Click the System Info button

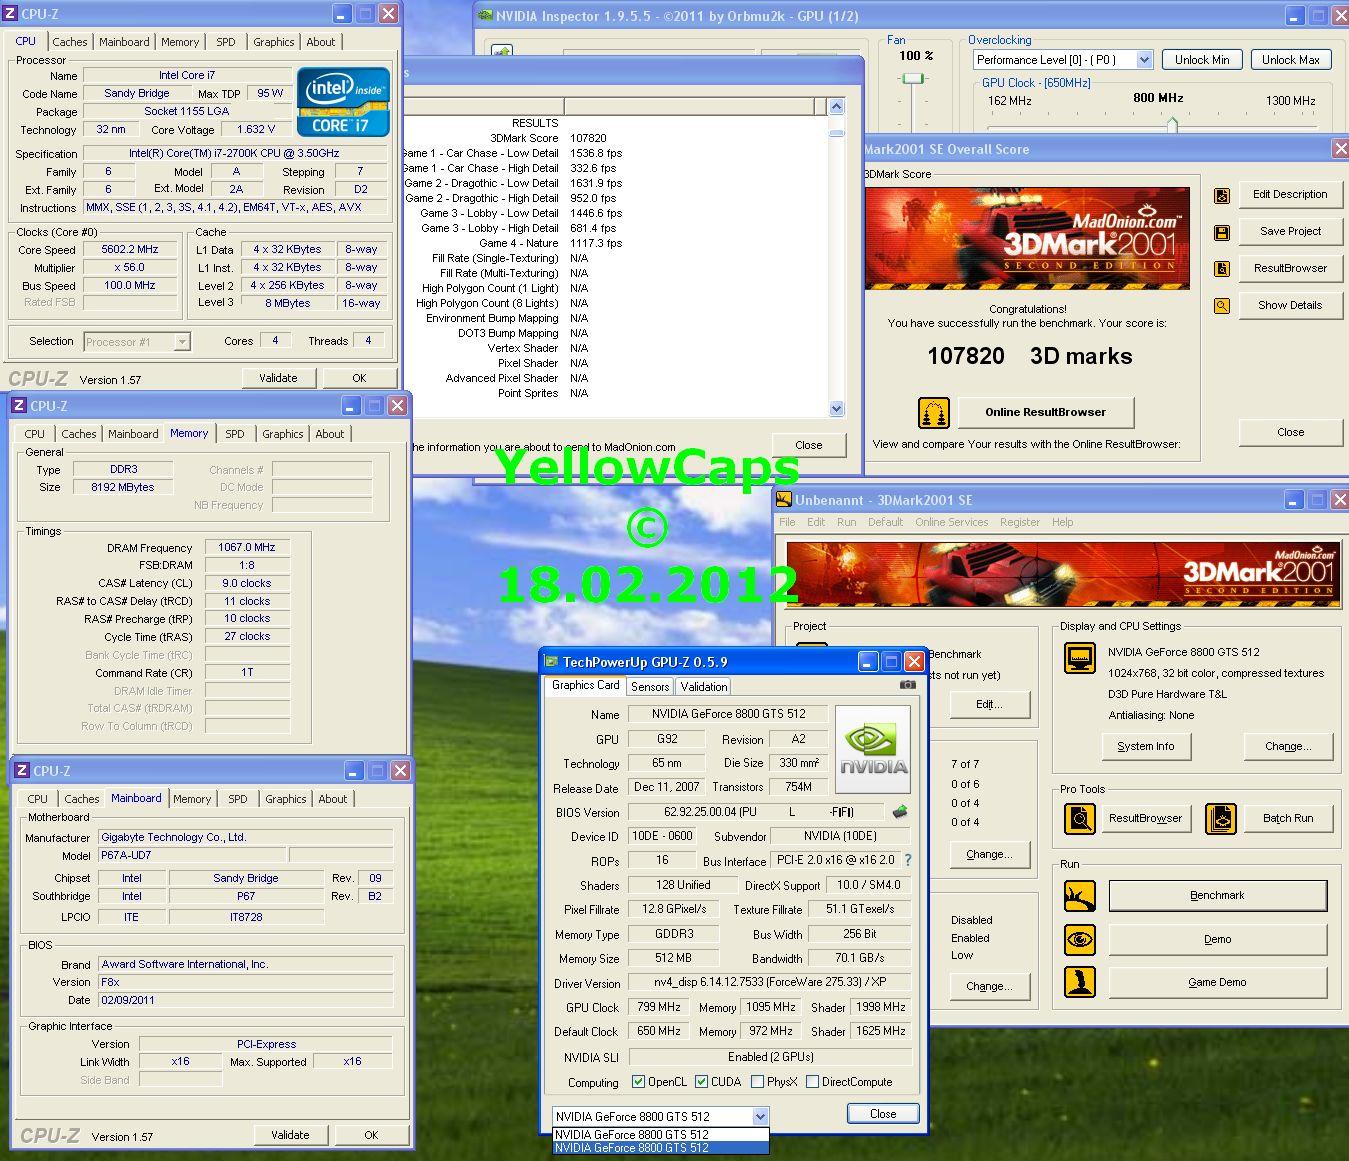tap(1145, 747)
